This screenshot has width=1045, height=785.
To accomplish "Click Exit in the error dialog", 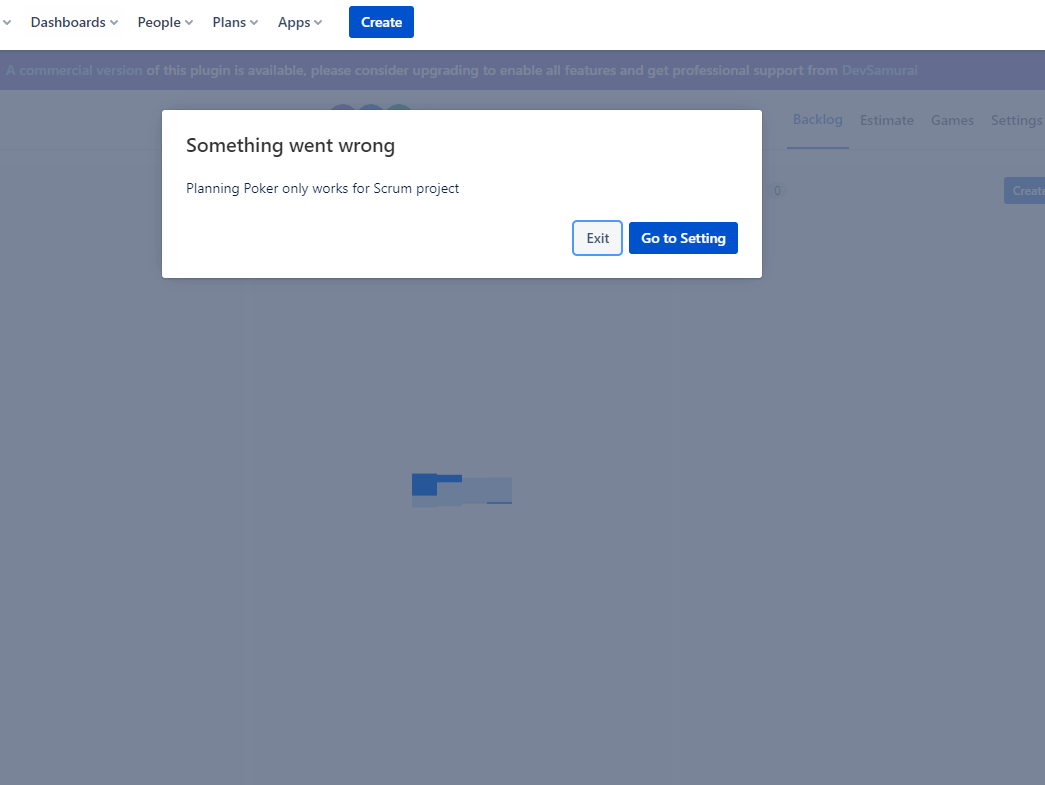I will [x=597, y=238].
